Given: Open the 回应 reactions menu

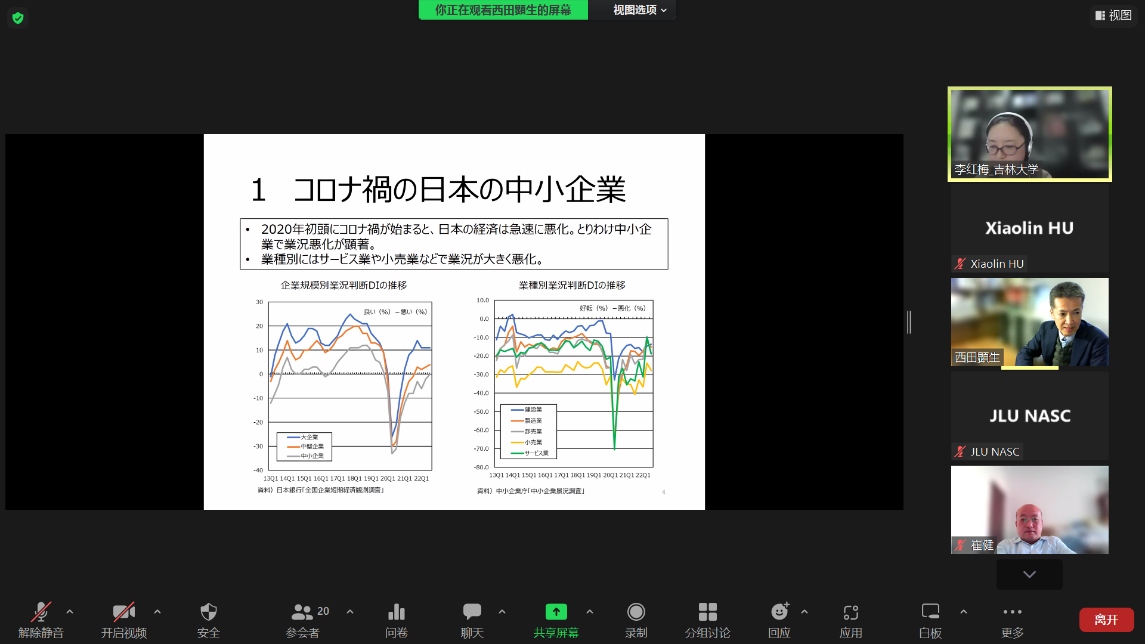Looking at the screenshot, I should coord(779,619).
